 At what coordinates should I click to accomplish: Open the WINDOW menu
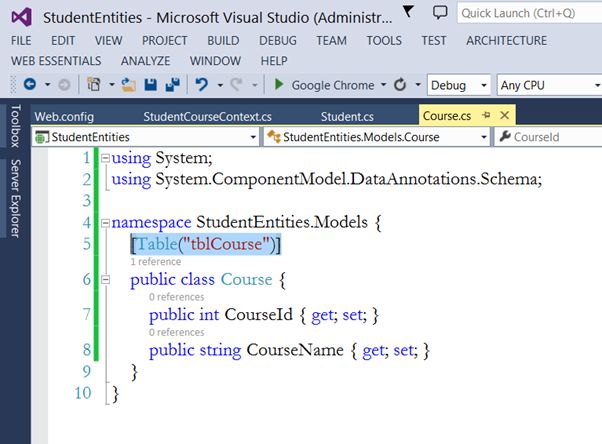click(x=215, y=61)
